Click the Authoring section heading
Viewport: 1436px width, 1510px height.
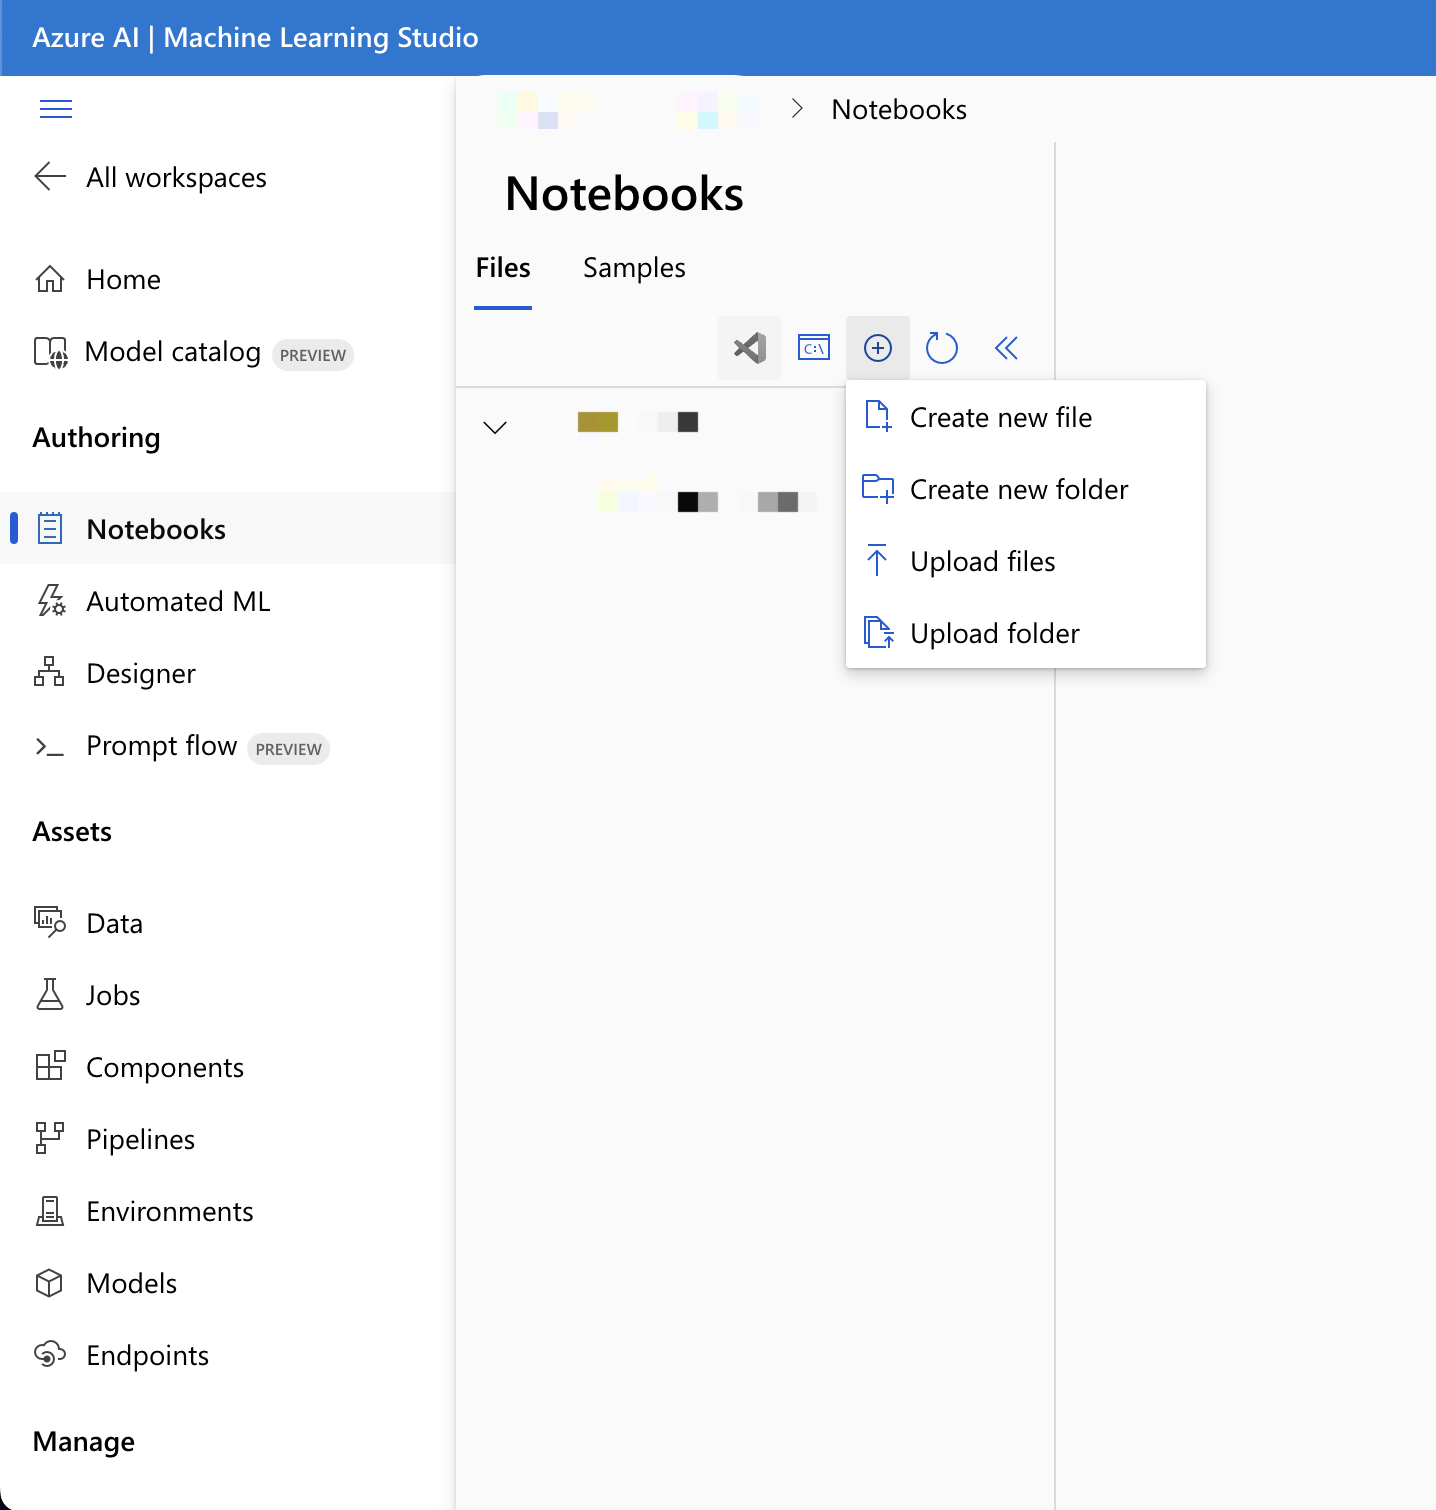click(x=96, y=438)
